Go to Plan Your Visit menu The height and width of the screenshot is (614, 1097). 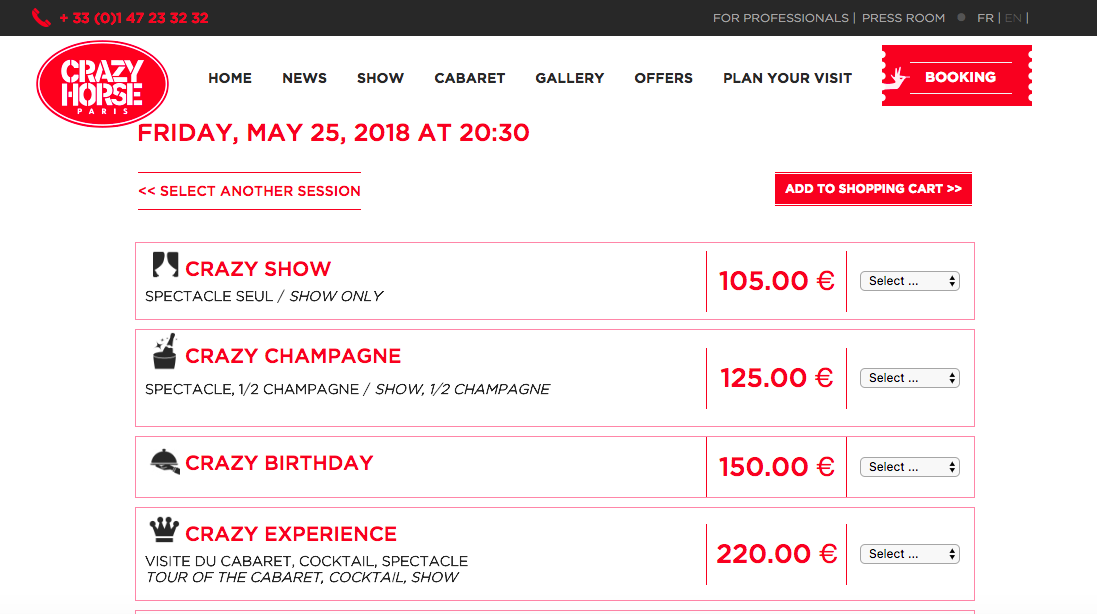tap(787, 78)
